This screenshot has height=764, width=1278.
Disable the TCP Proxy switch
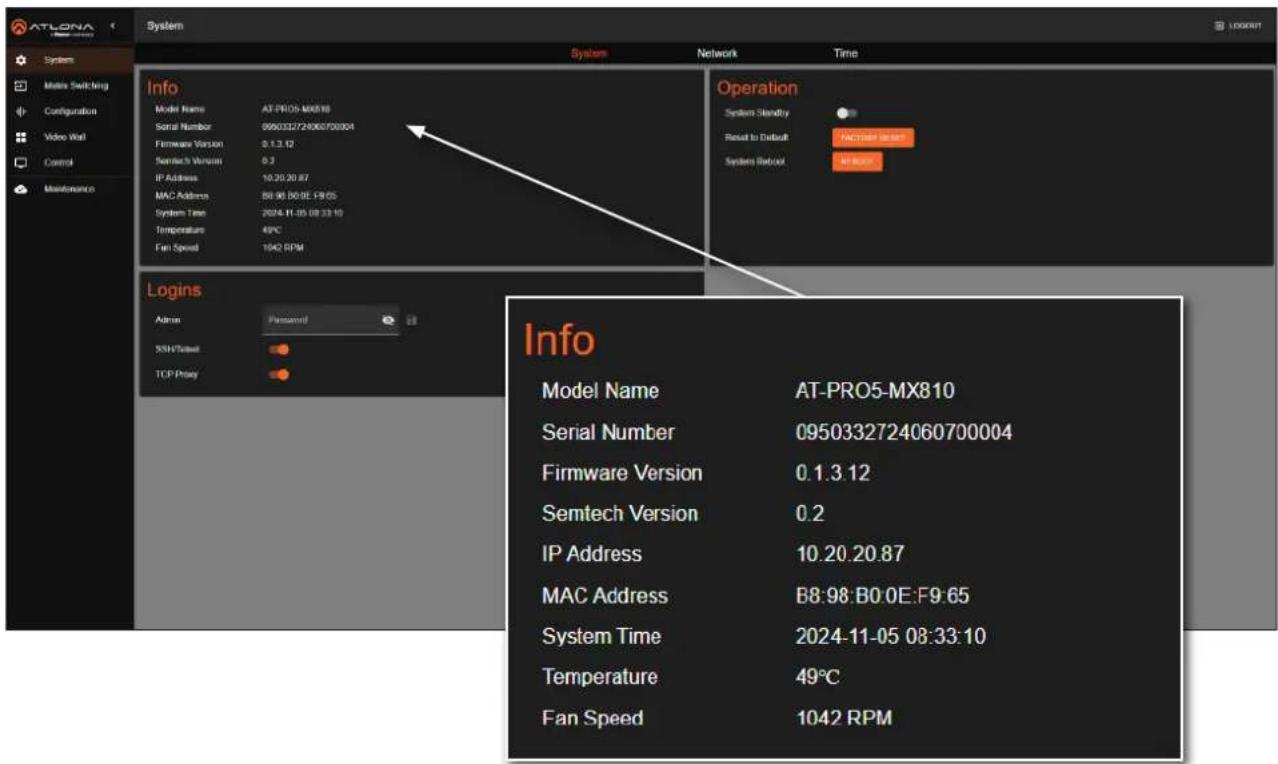click(x=279, y=375)
